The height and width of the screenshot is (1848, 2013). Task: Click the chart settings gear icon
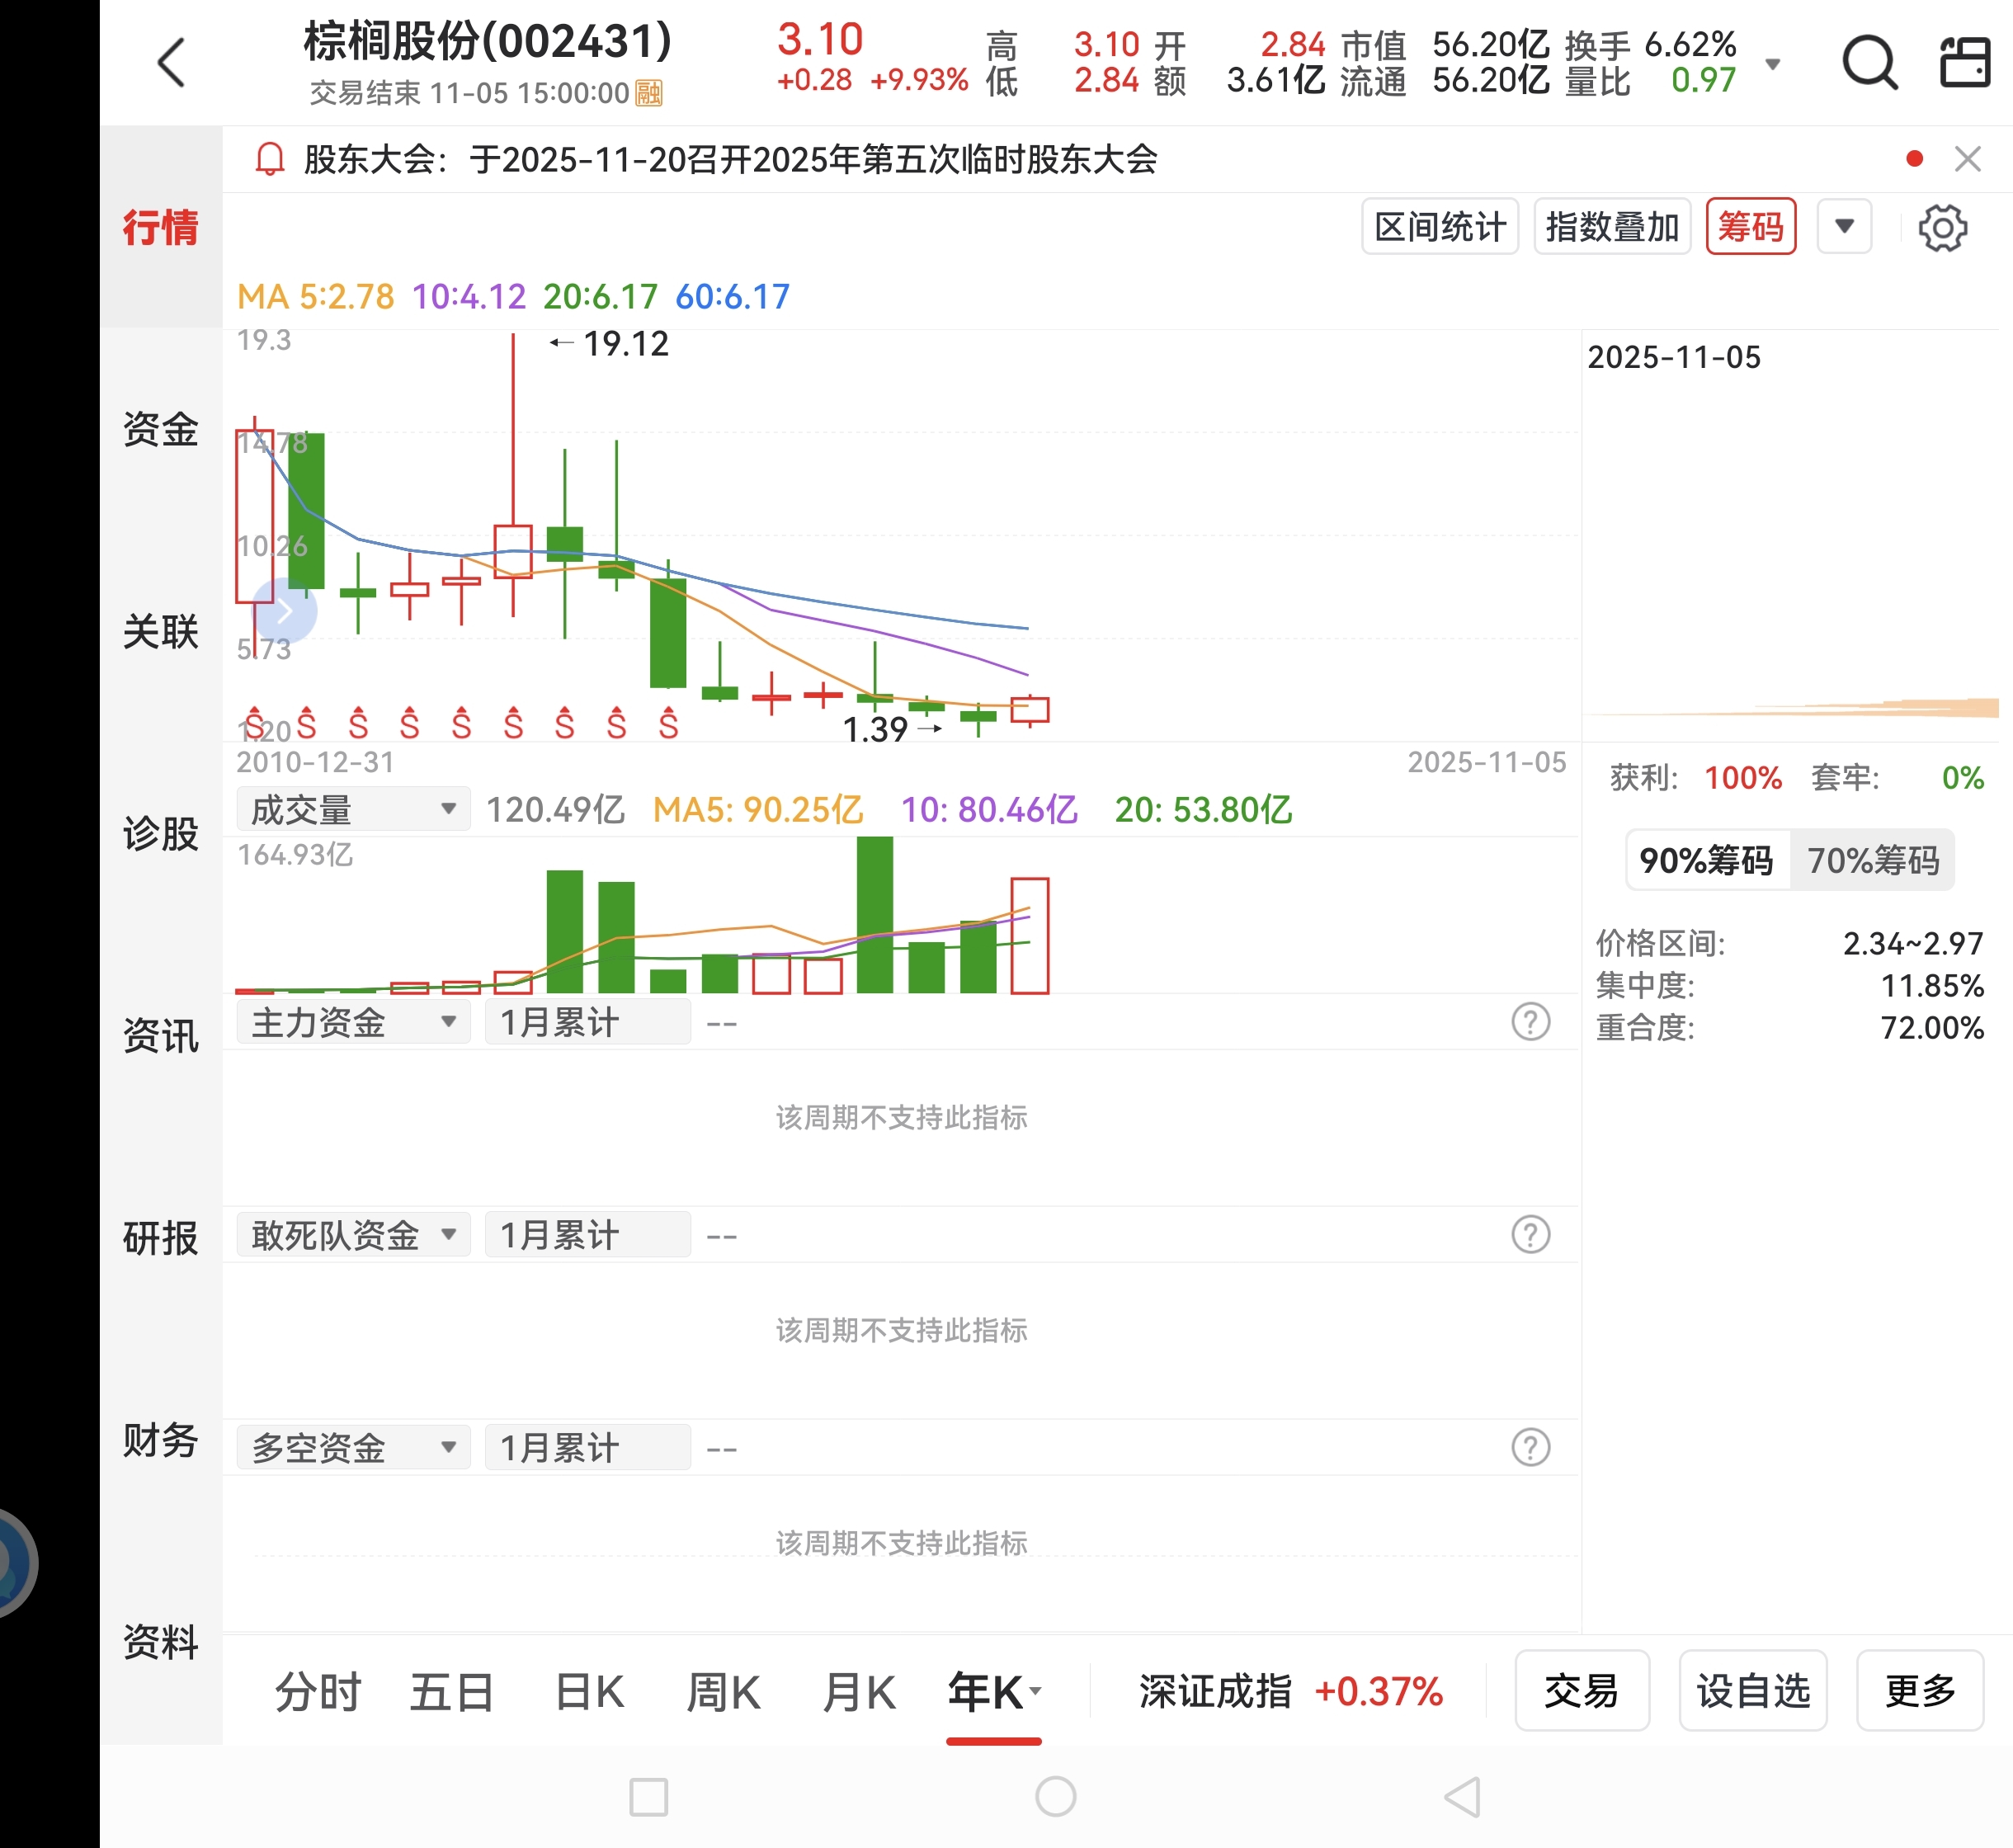click(1942, 228)
